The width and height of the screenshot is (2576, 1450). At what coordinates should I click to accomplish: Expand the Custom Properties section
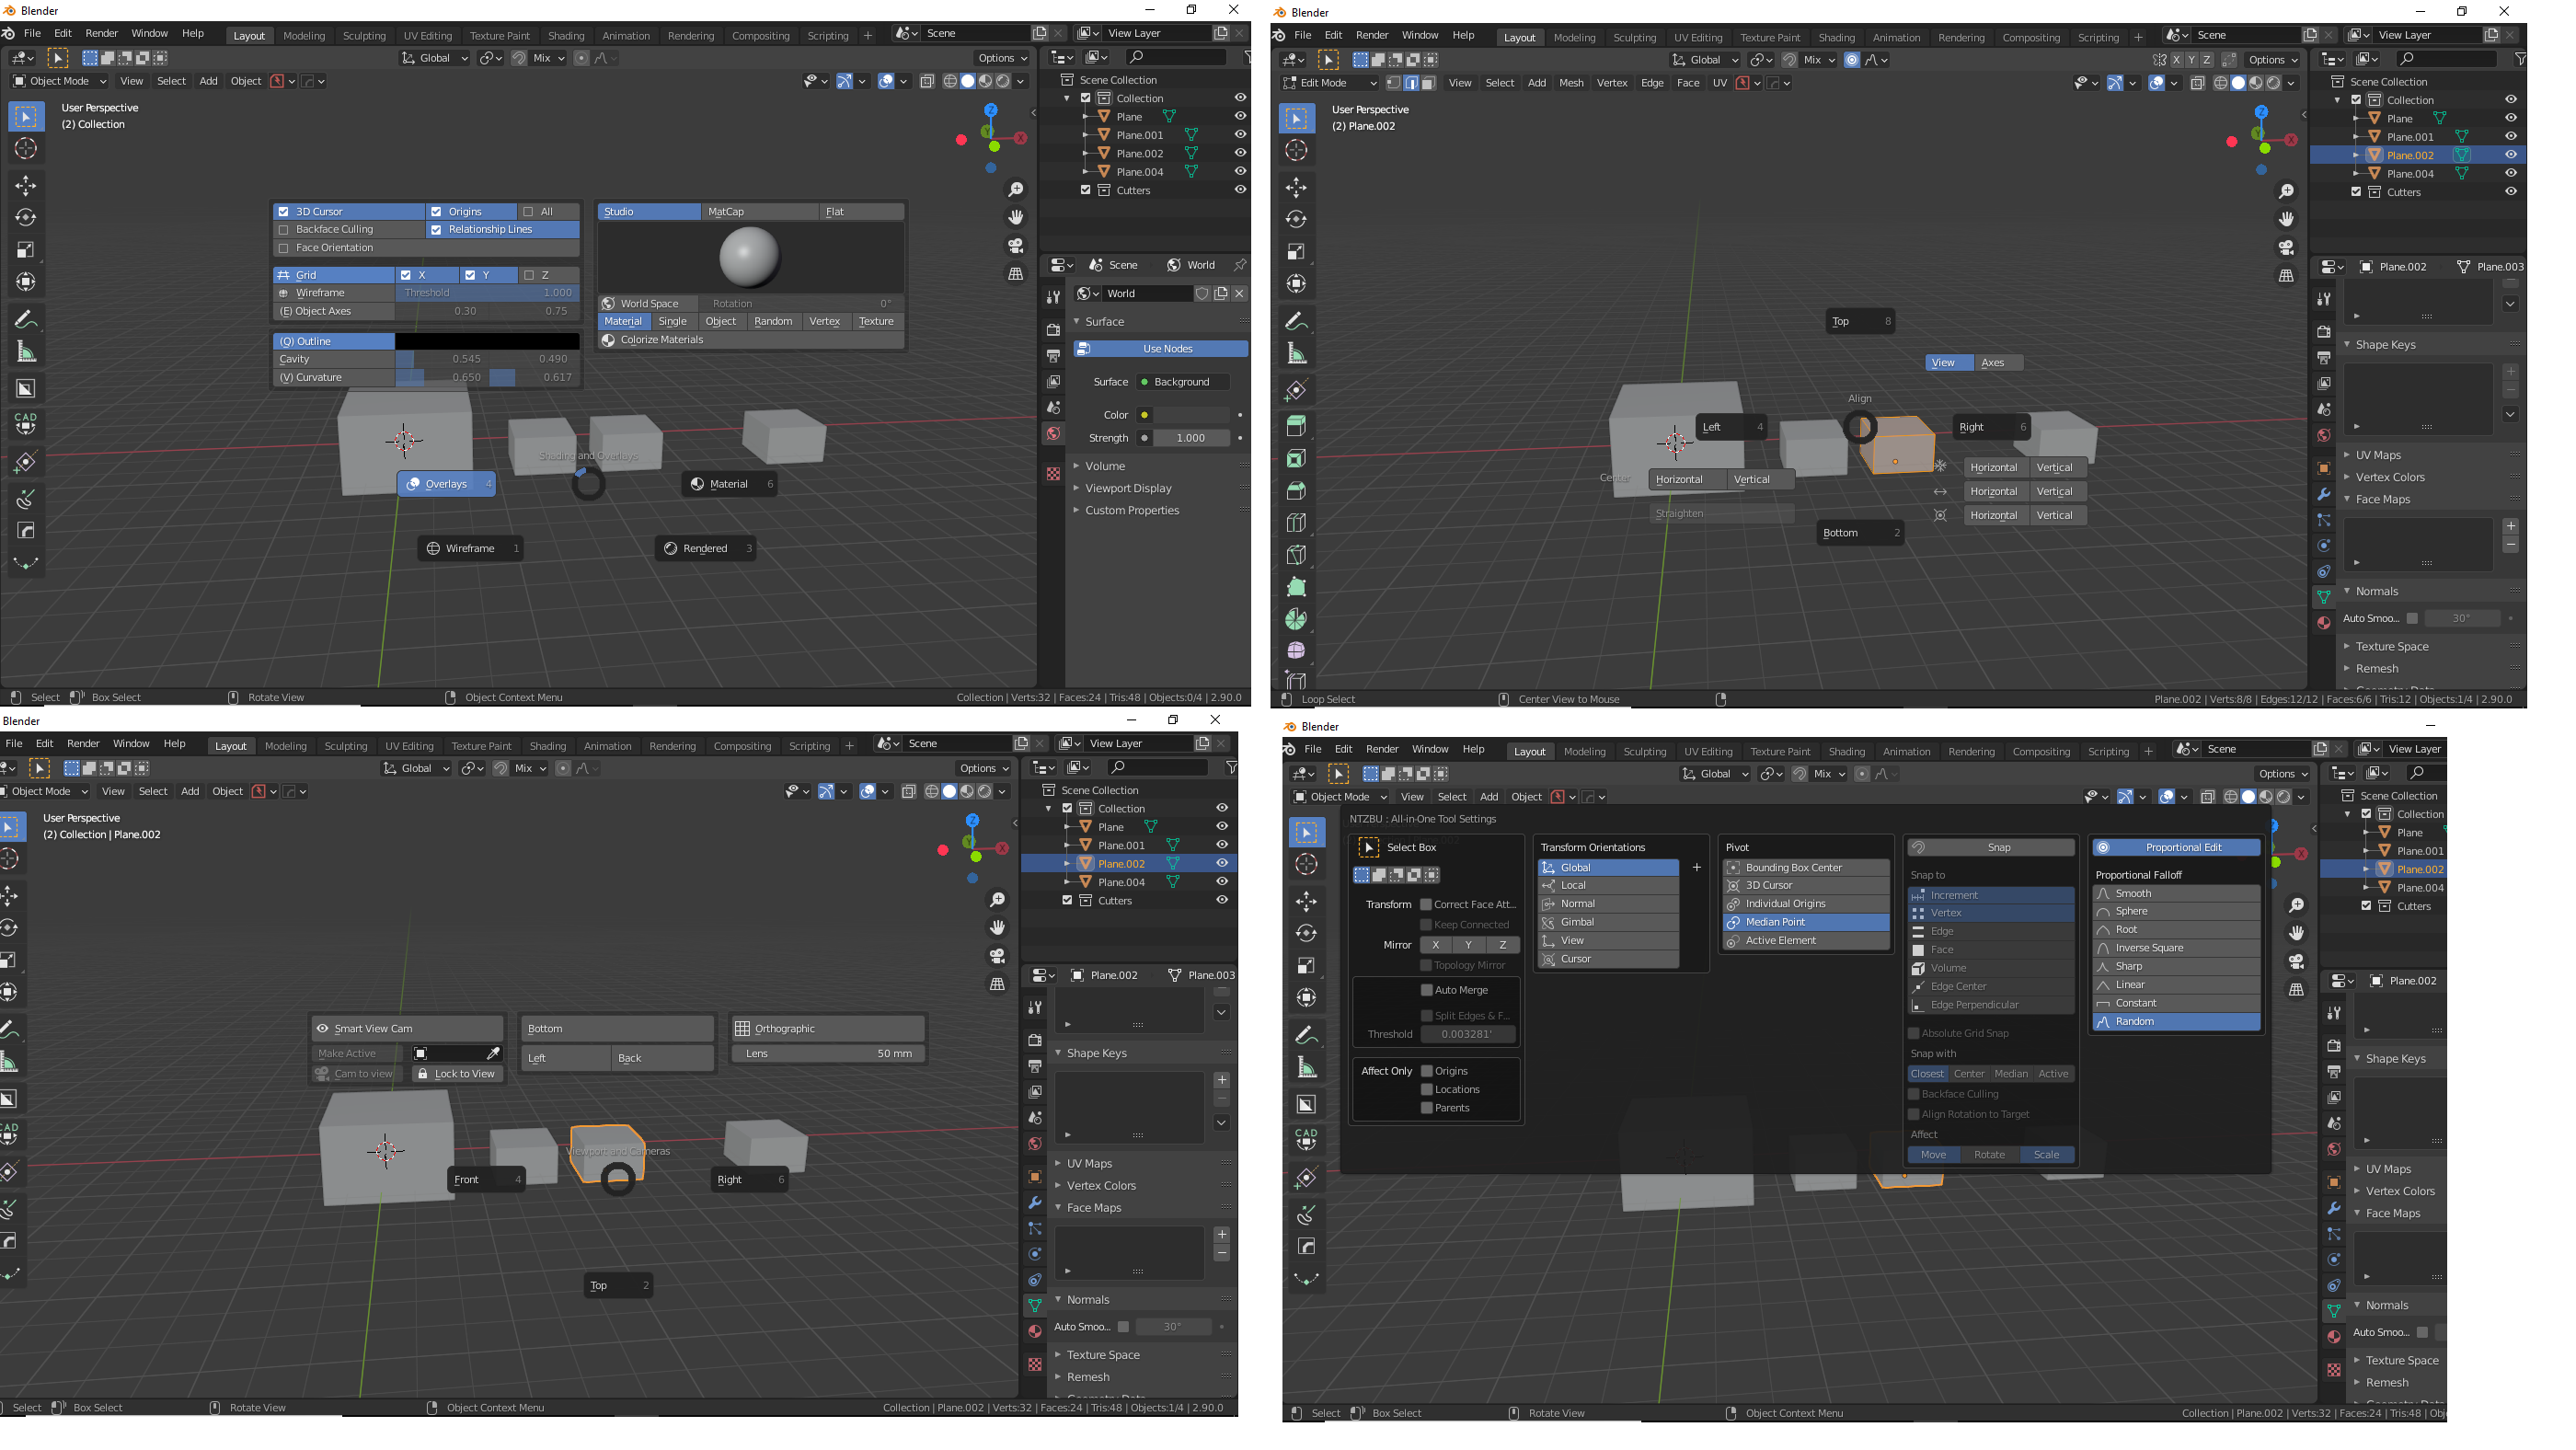[1131, 510]
